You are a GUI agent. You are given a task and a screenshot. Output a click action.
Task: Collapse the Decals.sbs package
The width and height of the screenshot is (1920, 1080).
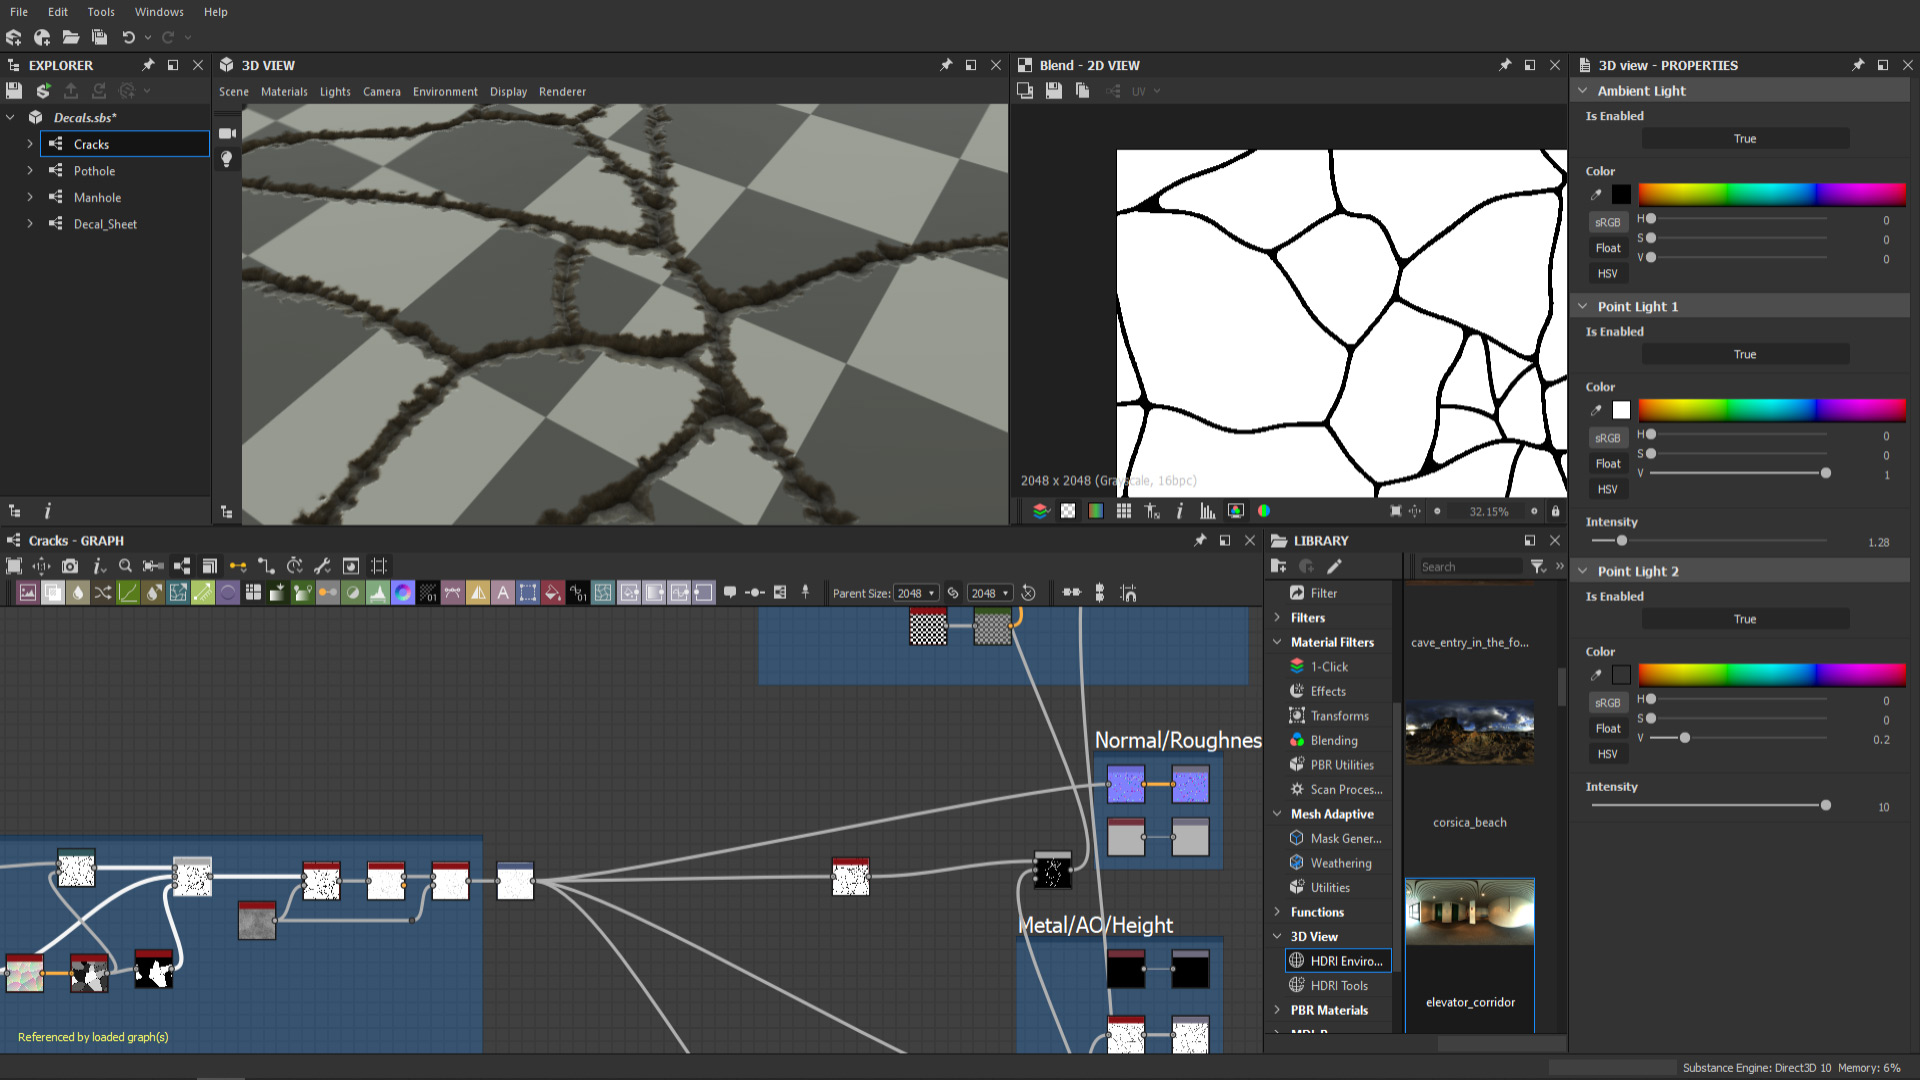[x=10, y=117]
